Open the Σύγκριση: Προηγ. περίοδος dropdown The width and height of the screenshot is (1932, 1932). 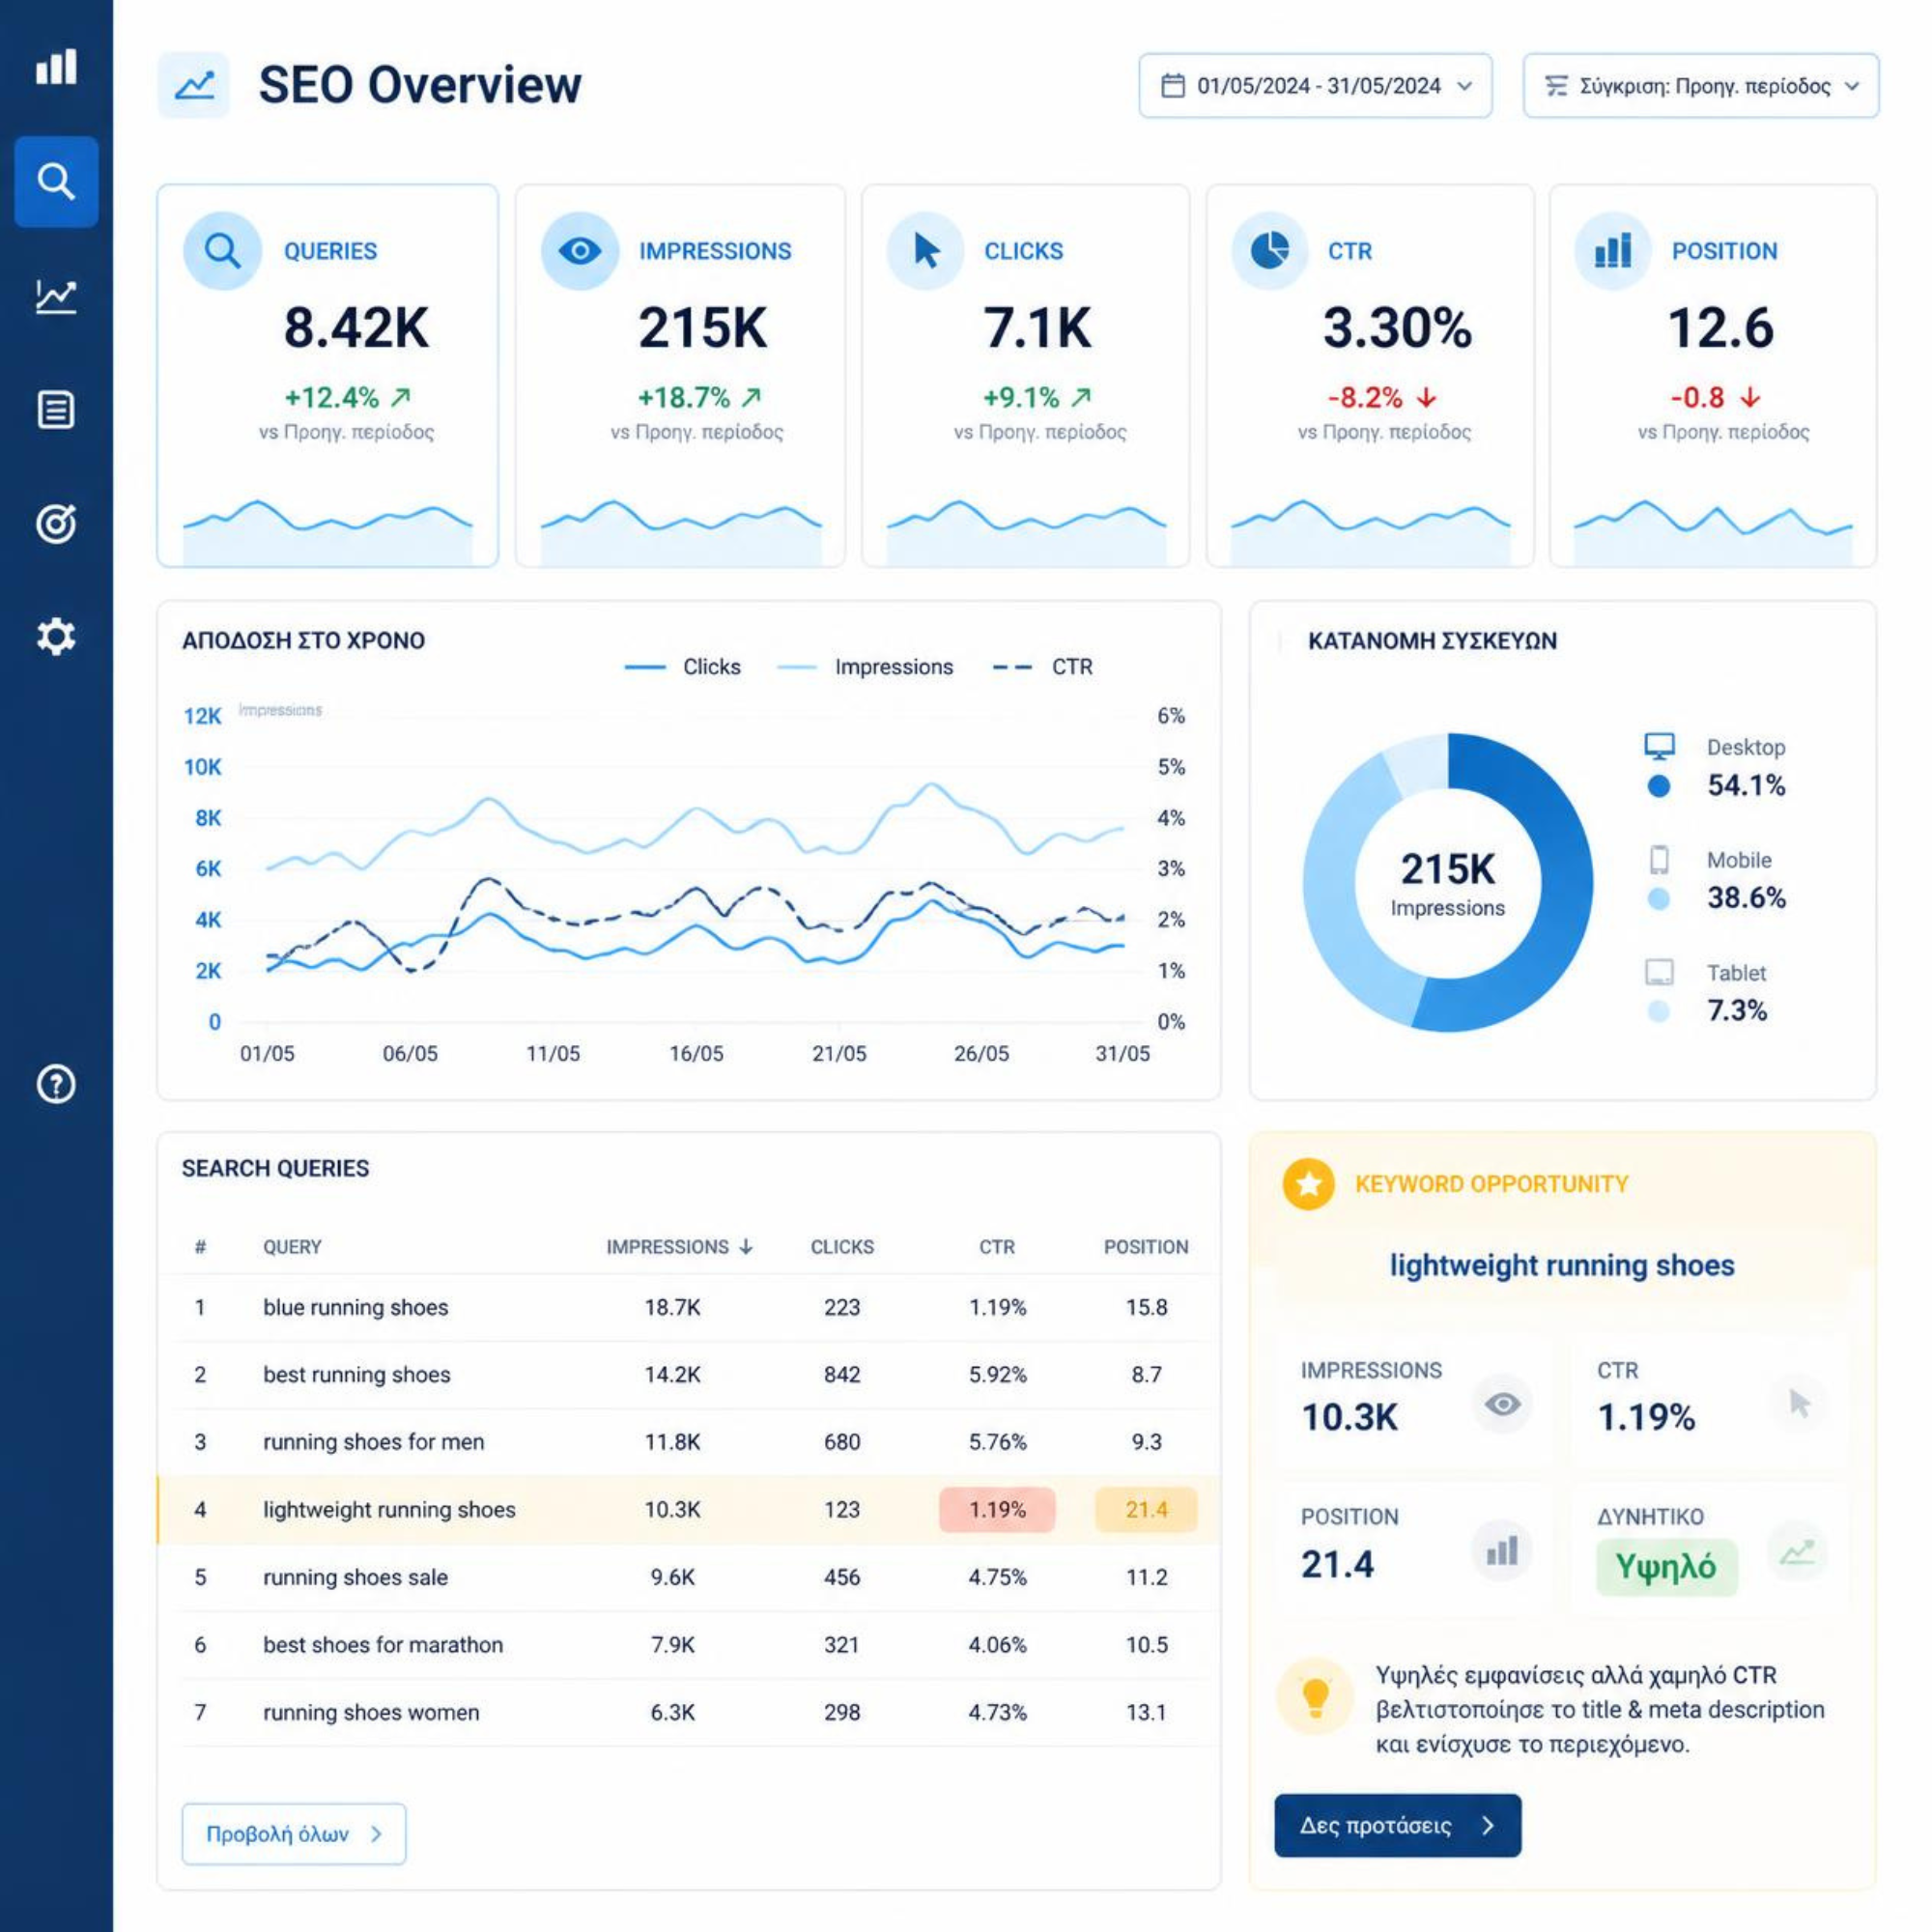[1701, 86]
